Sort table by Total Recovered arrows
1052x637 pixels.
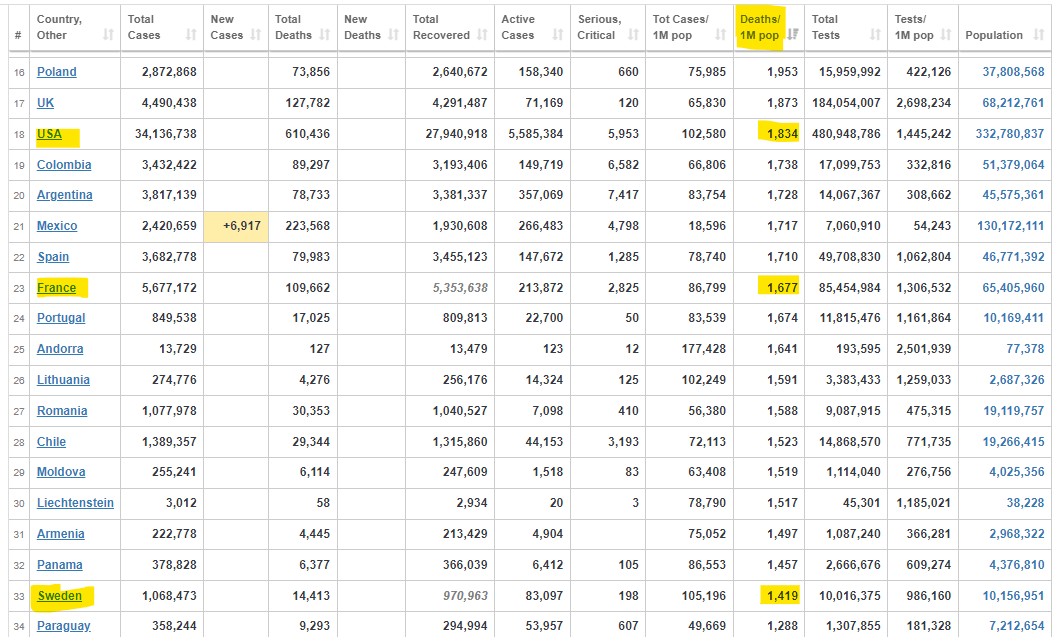tap(482, 35)
